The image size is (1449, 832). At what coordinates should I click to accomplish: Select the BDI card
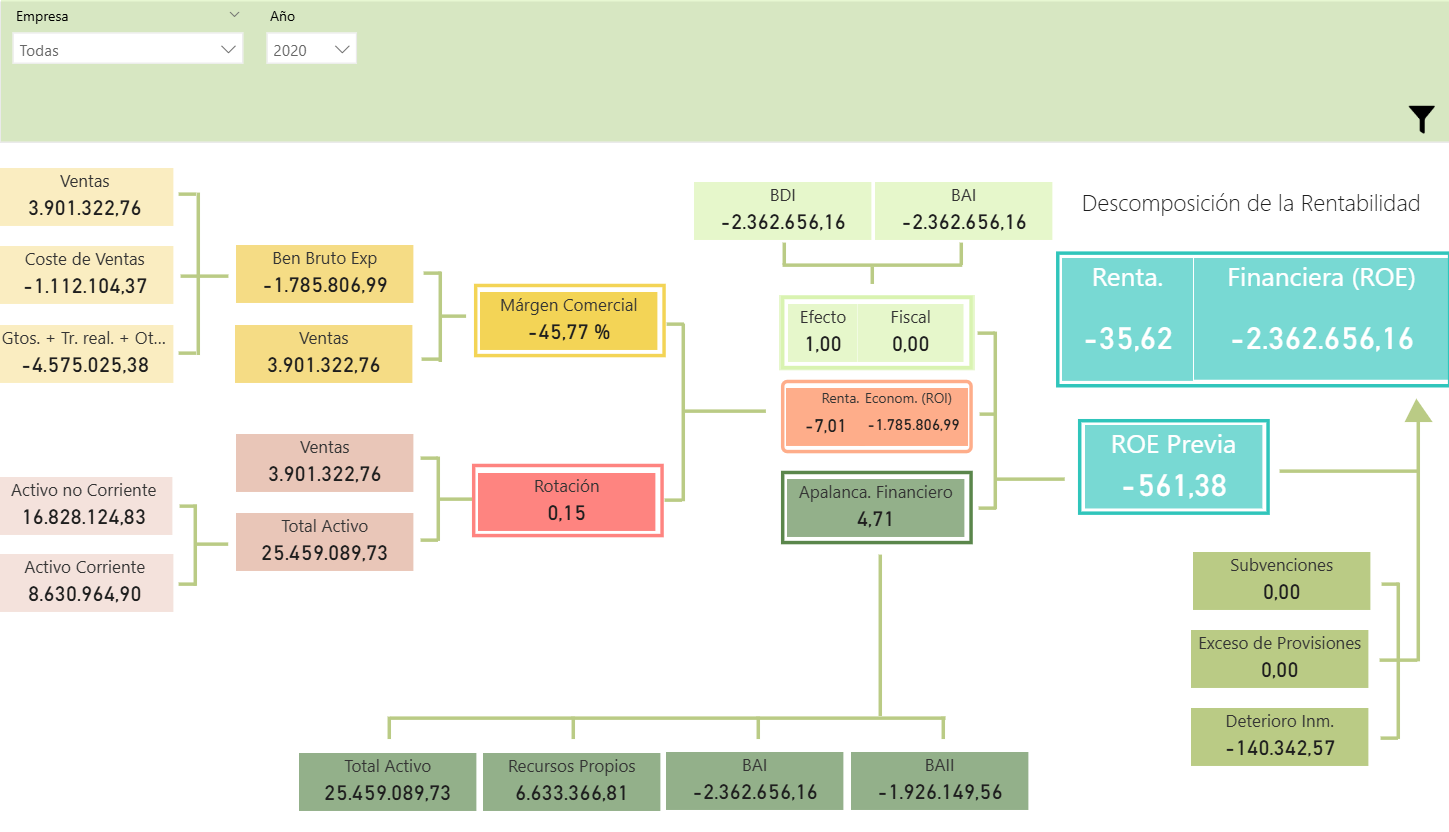[782, 211]
